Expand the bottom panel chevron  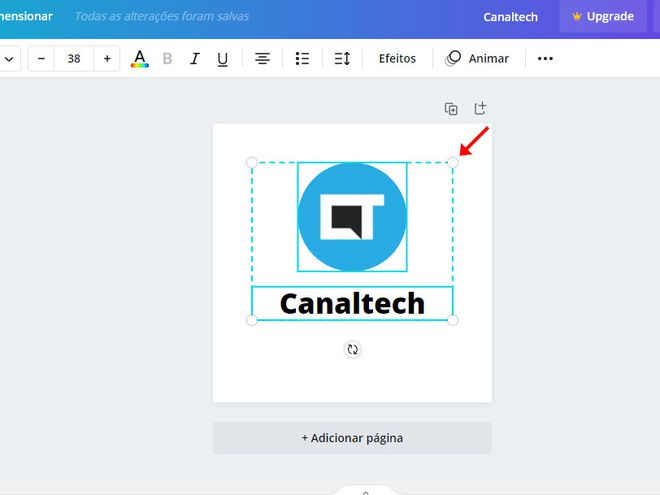(365, 492)
